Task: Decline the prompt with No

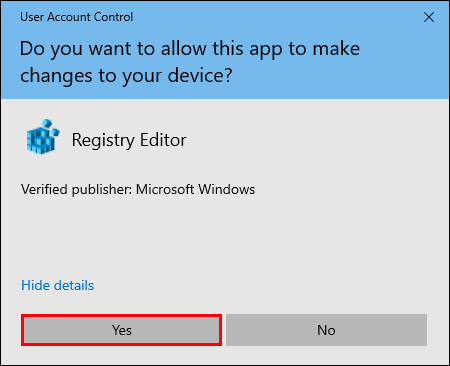Action: (326, 330)
